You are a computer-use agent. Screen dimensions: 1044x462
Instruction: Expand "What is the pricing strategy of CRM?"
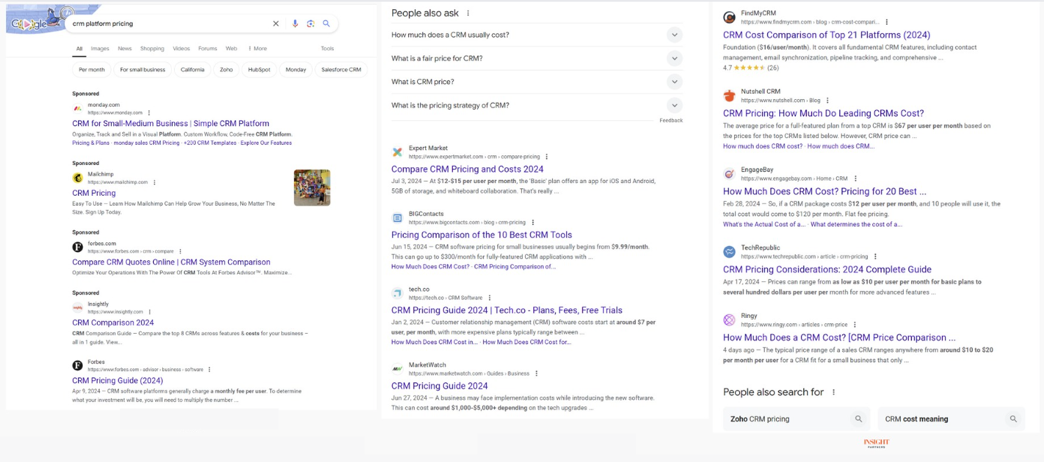click(674, 105)
